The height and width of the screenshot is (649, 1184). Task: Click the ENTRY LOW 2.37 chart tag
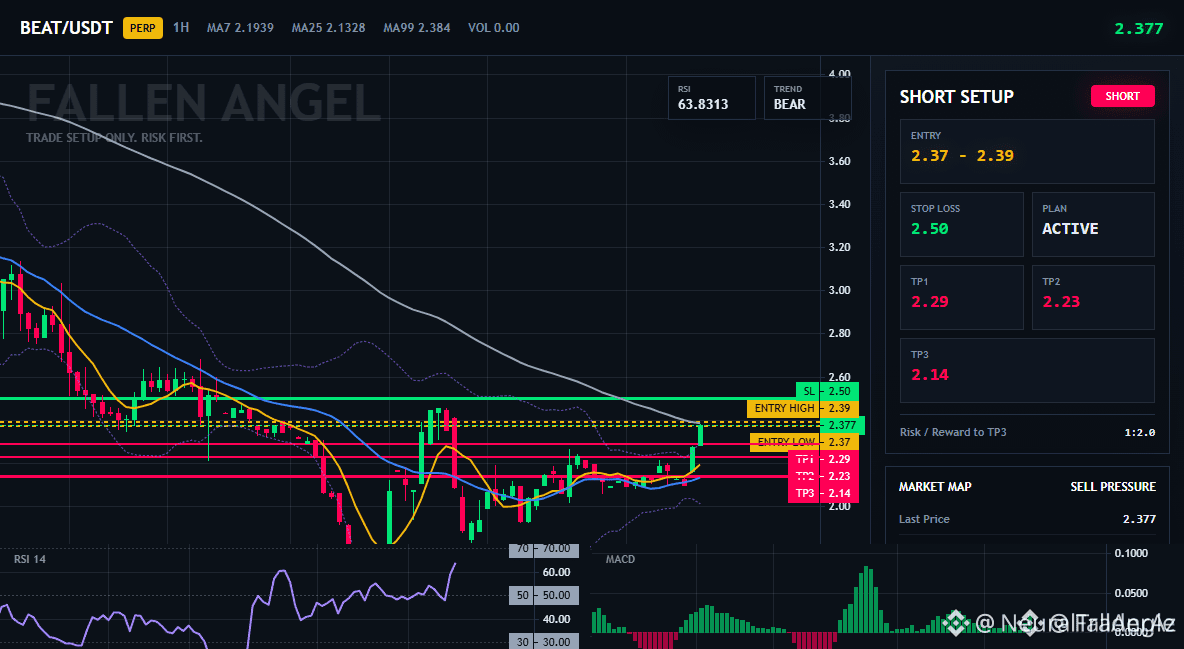click(803, 442)
